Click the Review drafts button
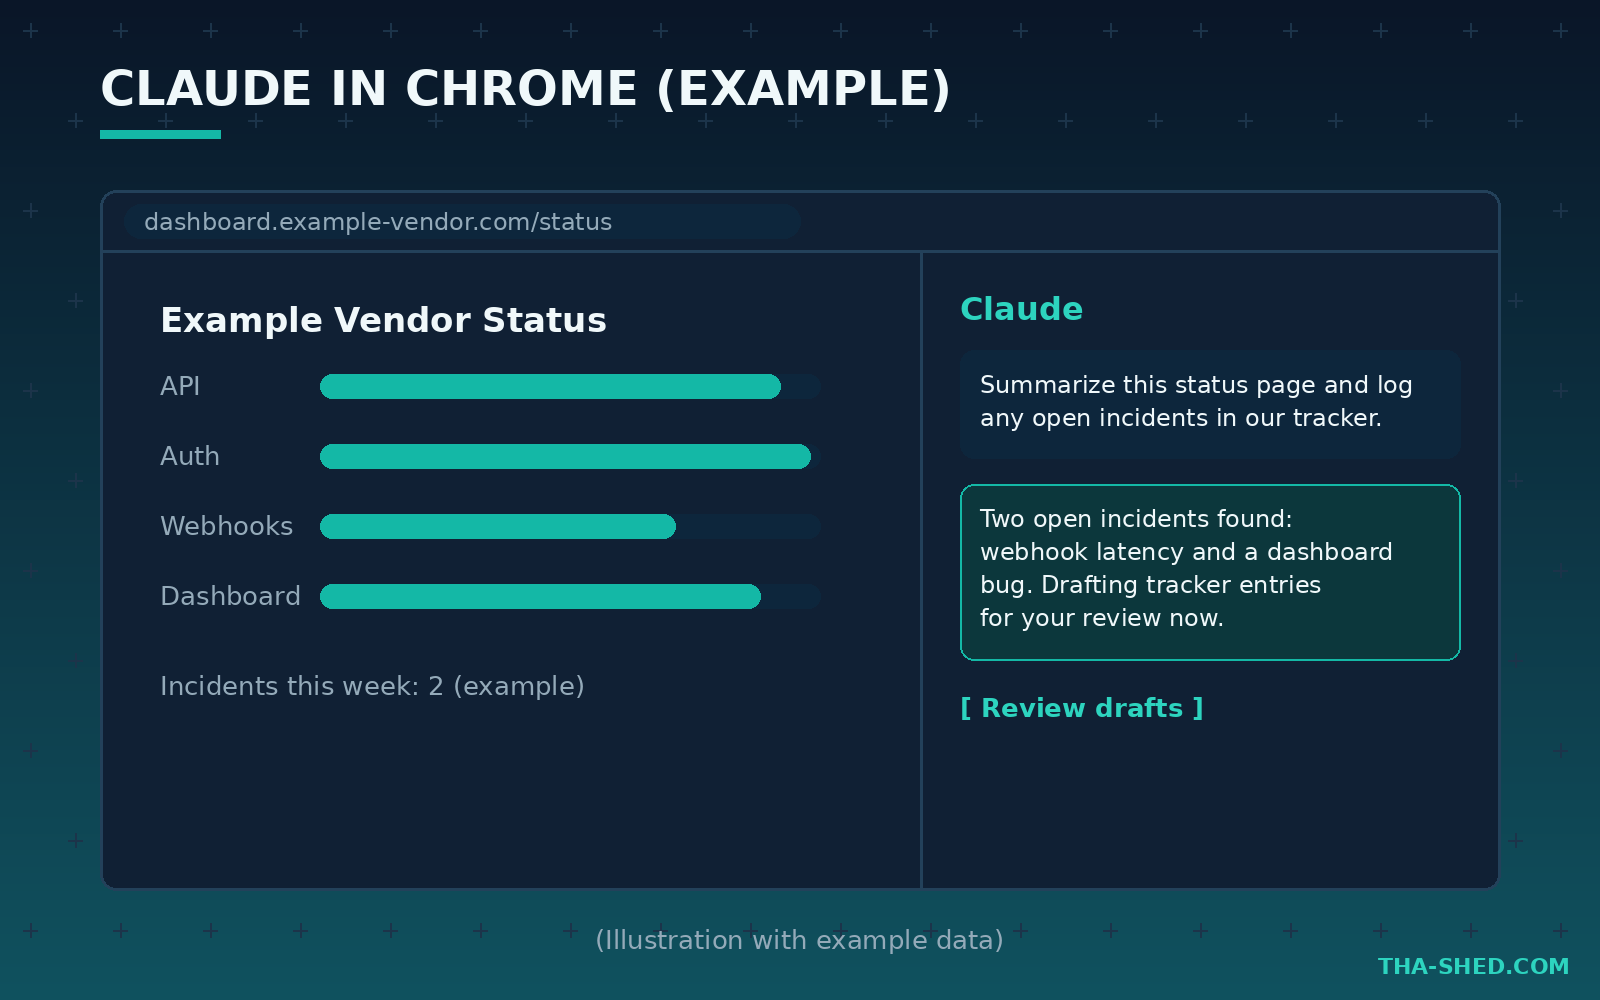This screenshot has height=1000, width=1600. 1082,708
